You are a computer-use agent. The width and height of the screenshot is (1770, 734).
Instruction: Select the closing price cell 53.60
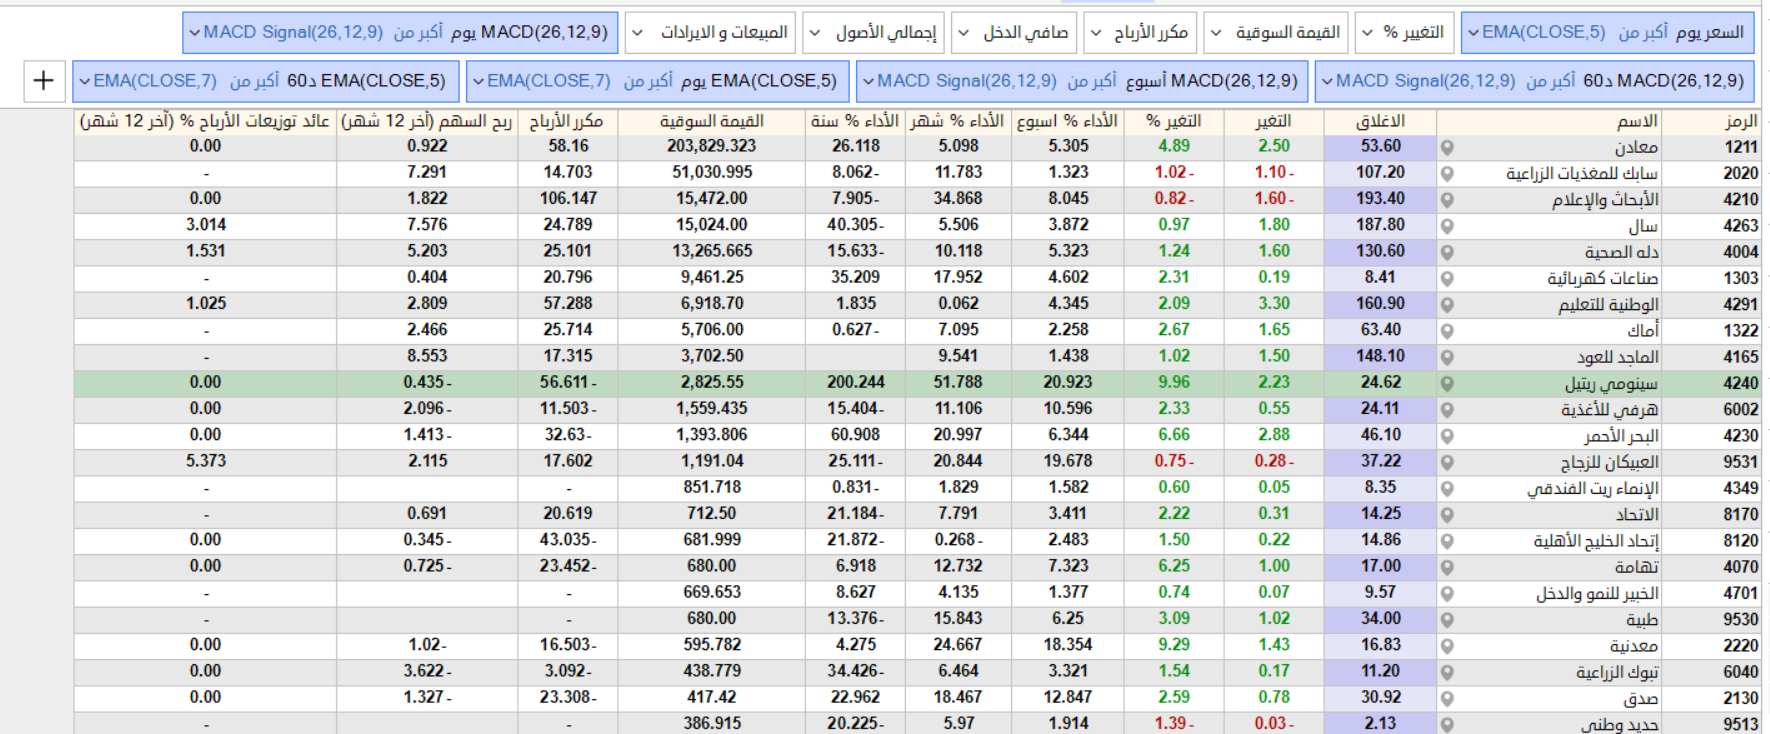coord(1380,146)
